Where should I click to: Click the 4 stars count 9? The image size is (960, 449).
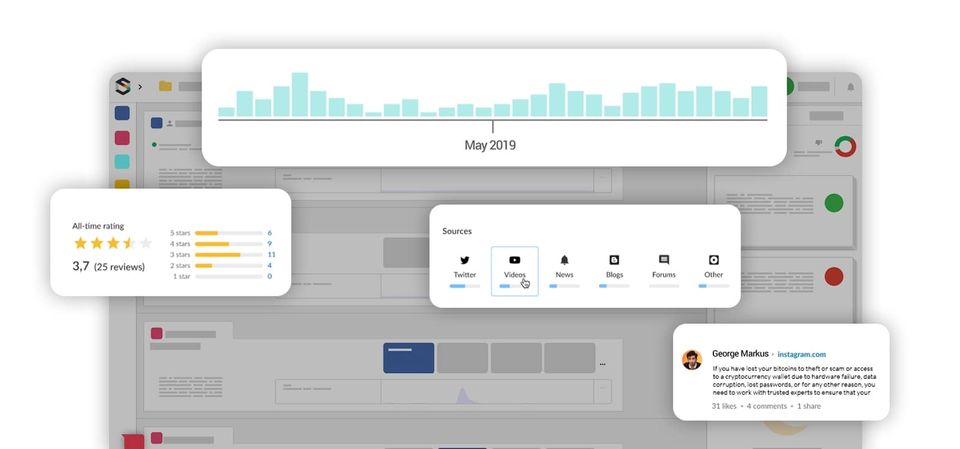[269, 244]
